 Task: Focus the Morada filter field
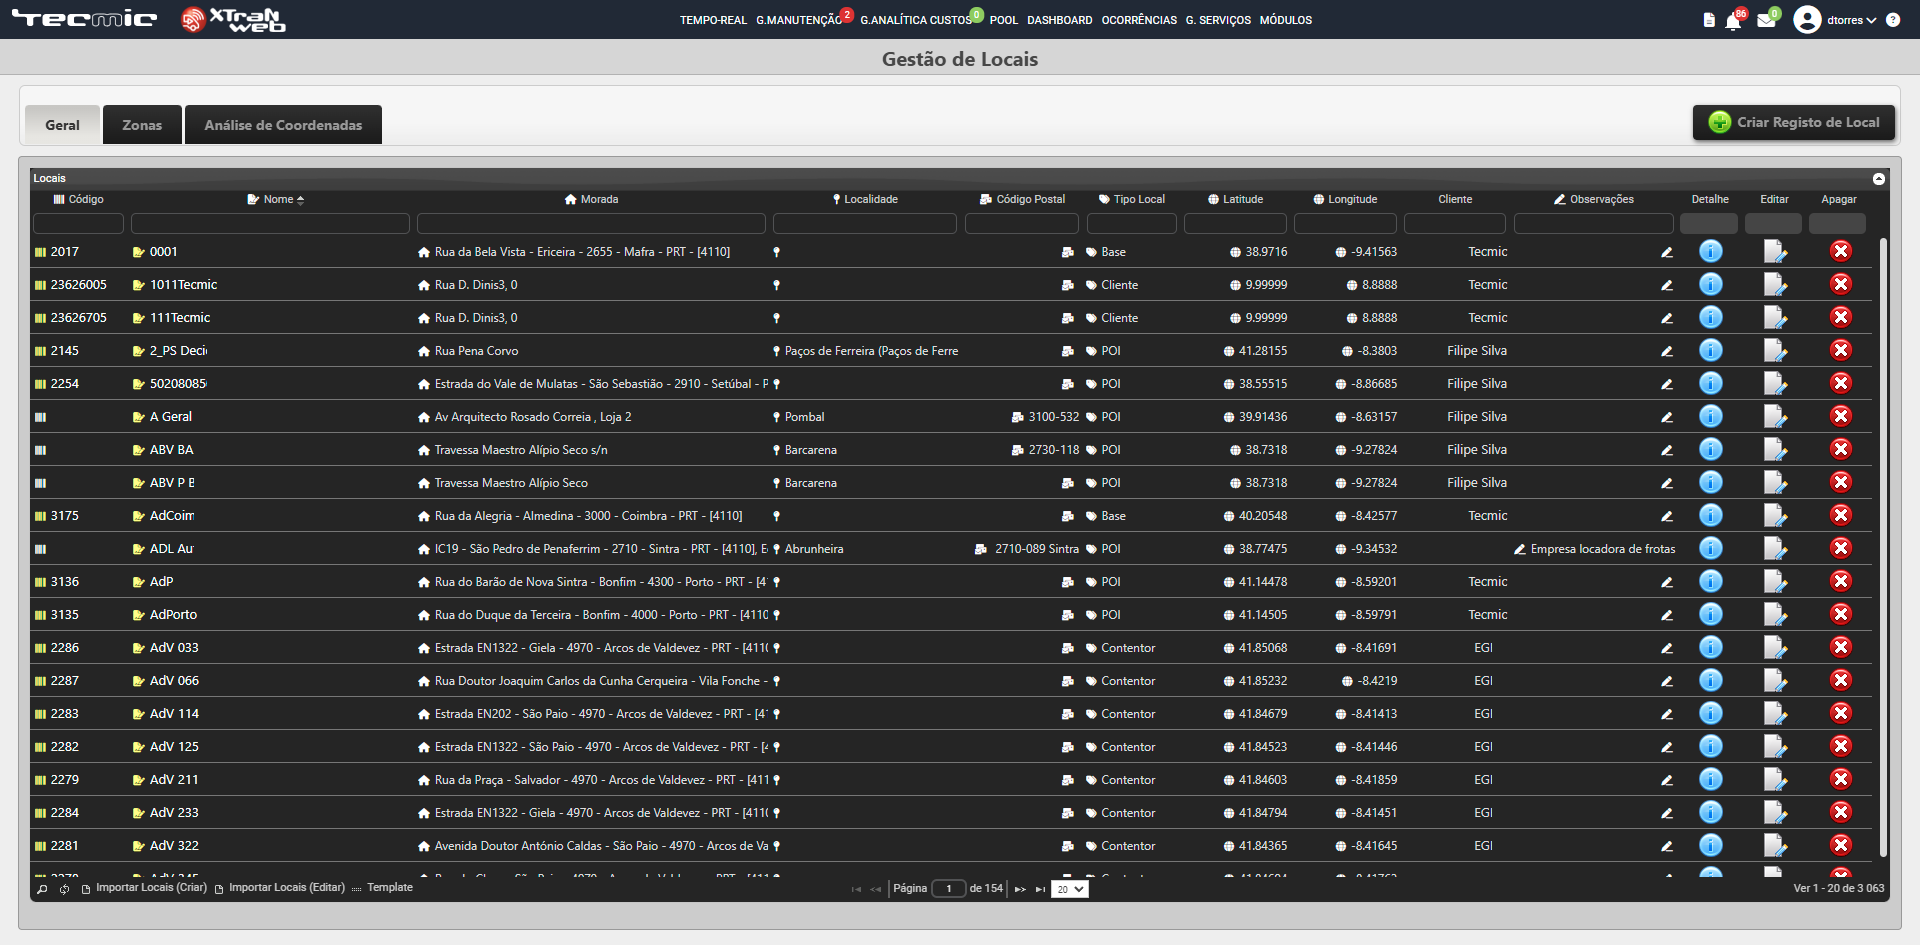coord(591,223)
